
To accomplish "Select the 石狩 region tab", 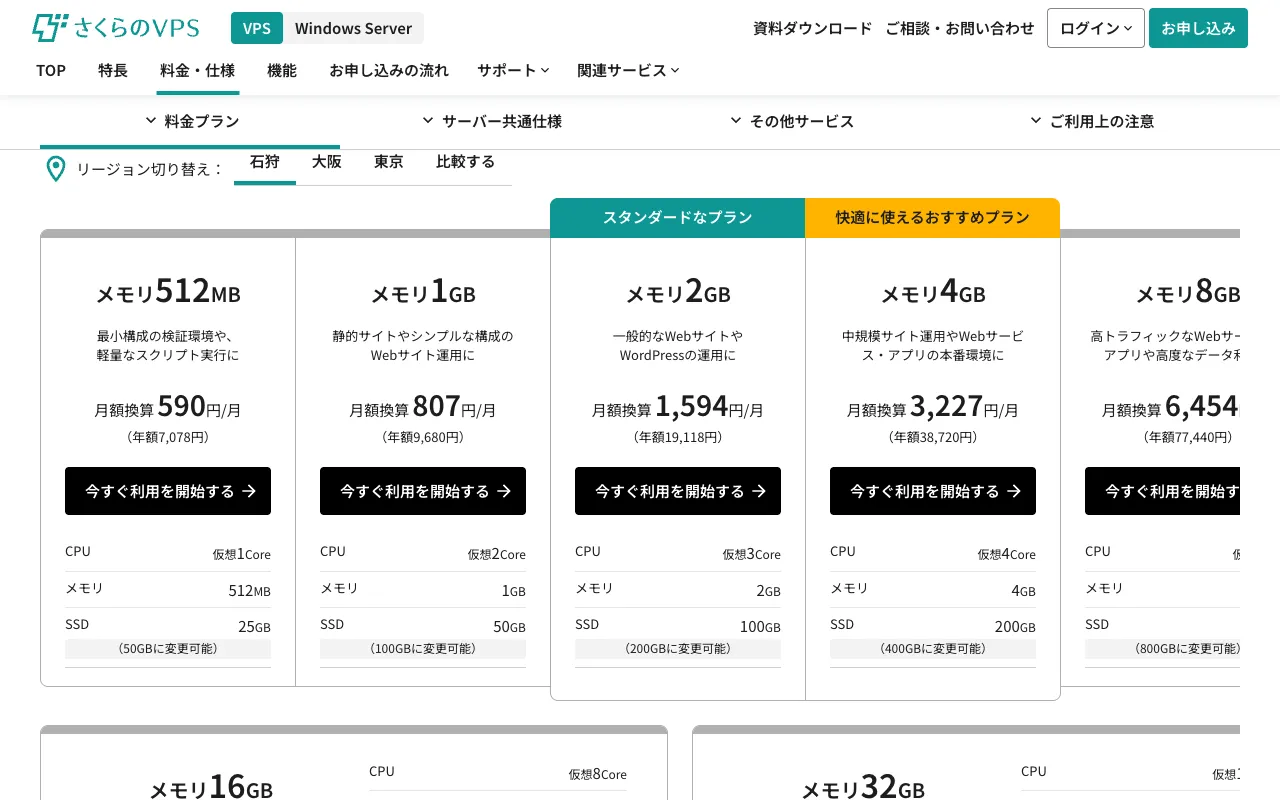I will click(x=265, y=162).
